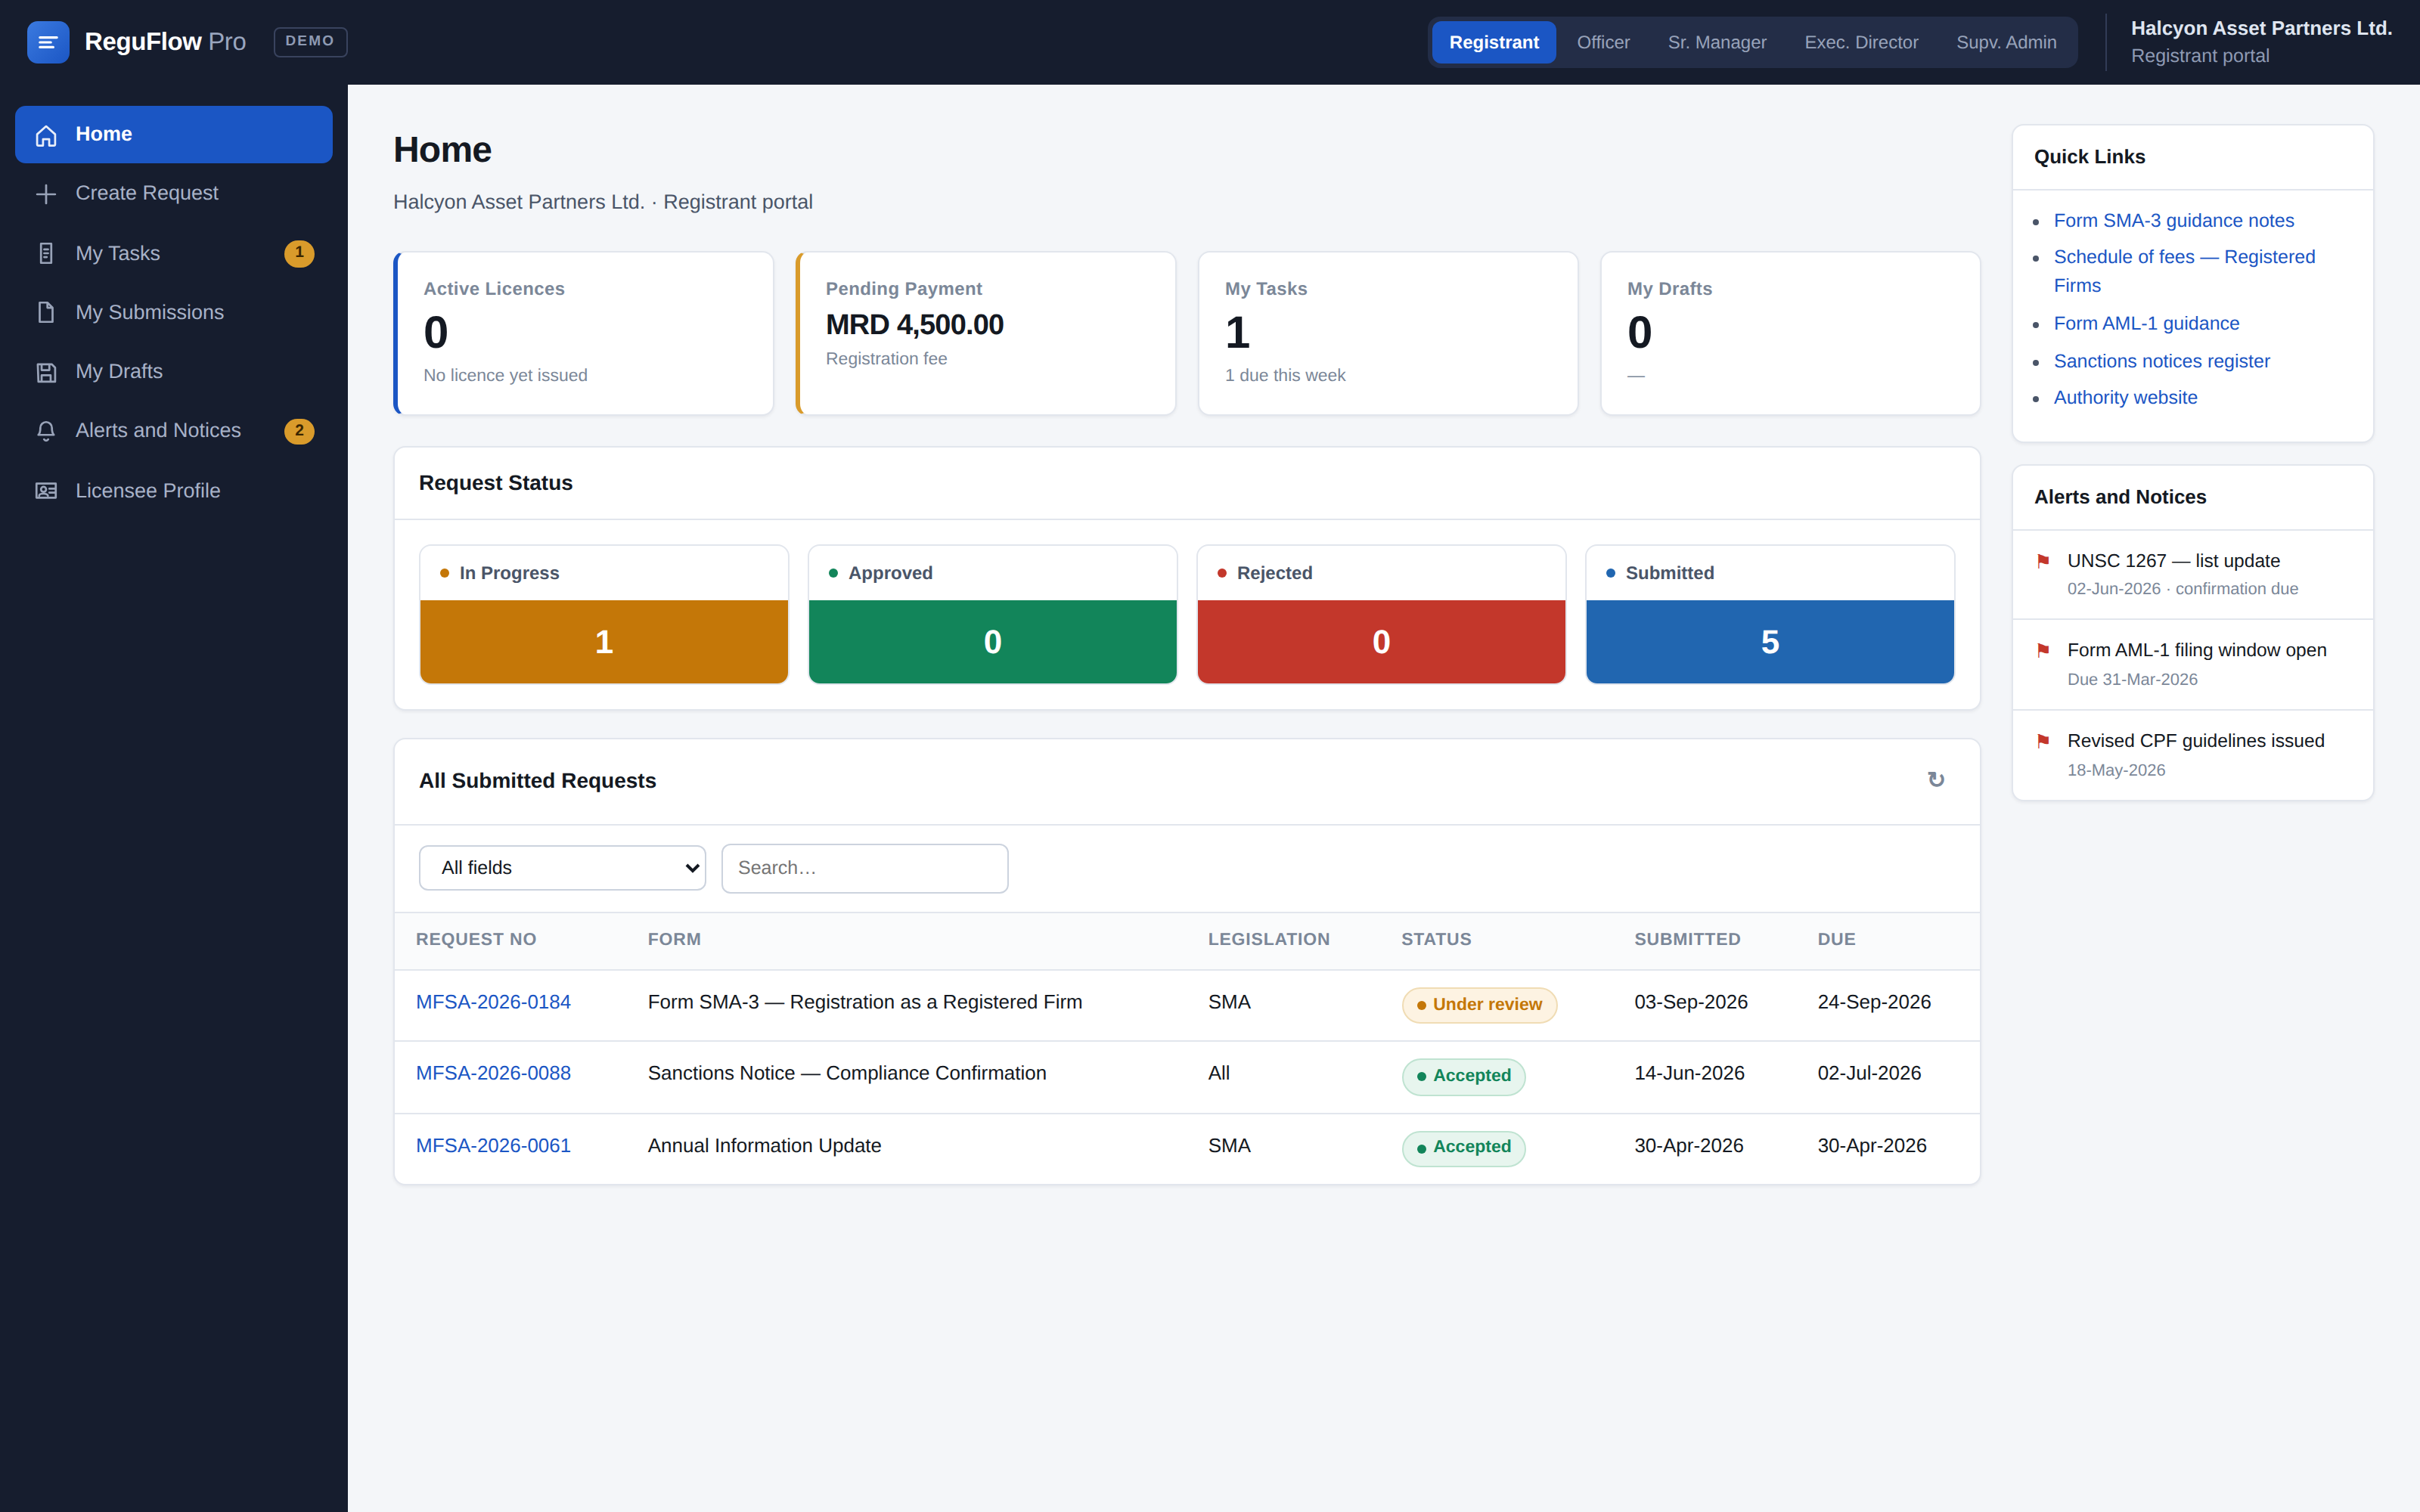Click the Alerts and Notices badge showing 2
This screenshot has height=1512, width=2420.
(x=299, y=431)
